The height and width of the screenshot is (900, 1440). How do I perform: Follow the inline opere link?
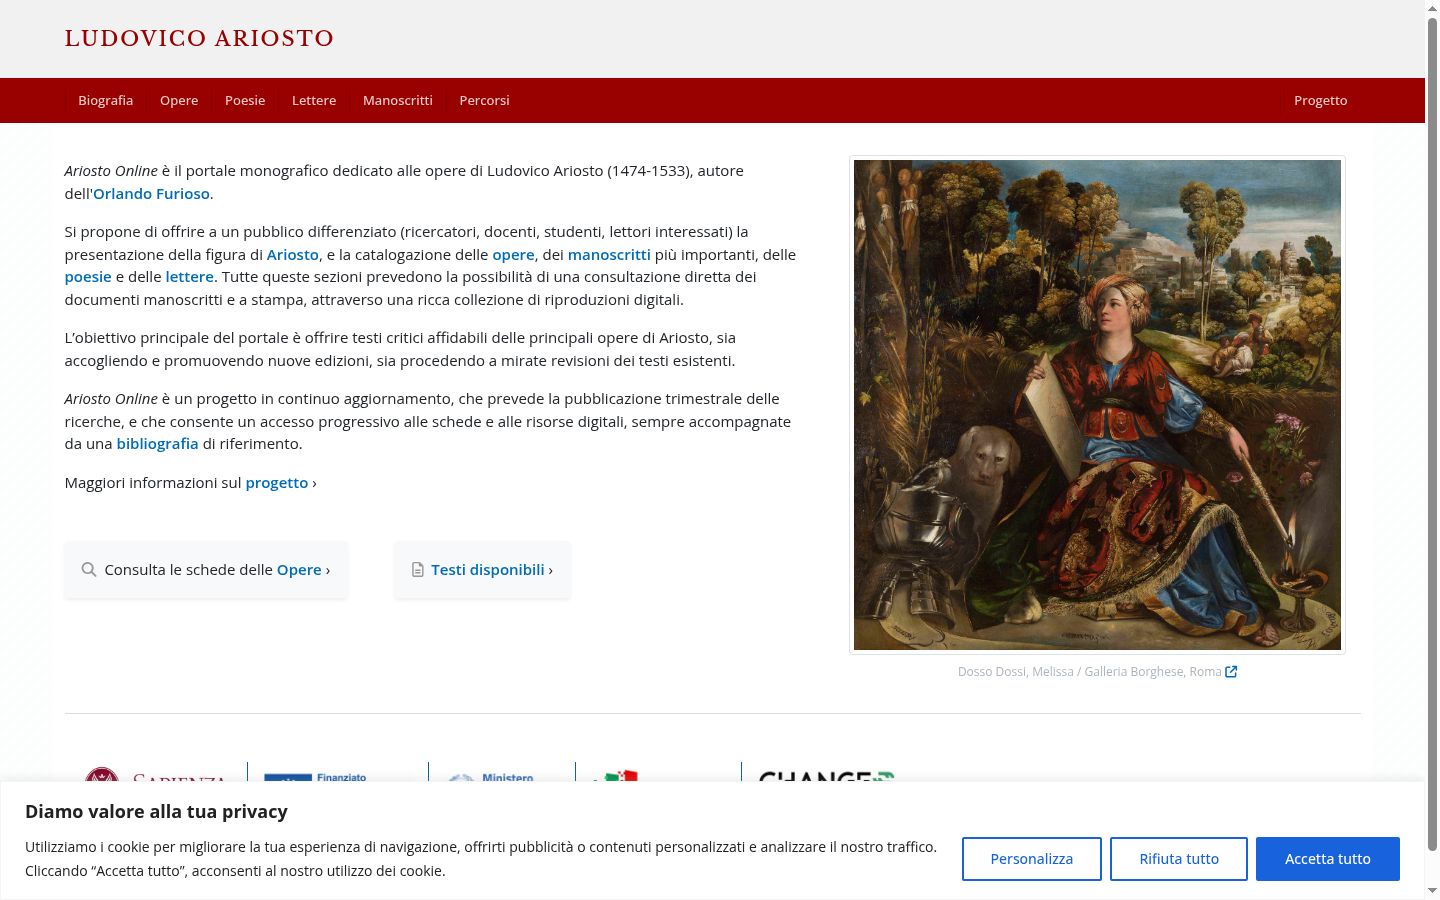pyautogui.click(x=513, y=255)
